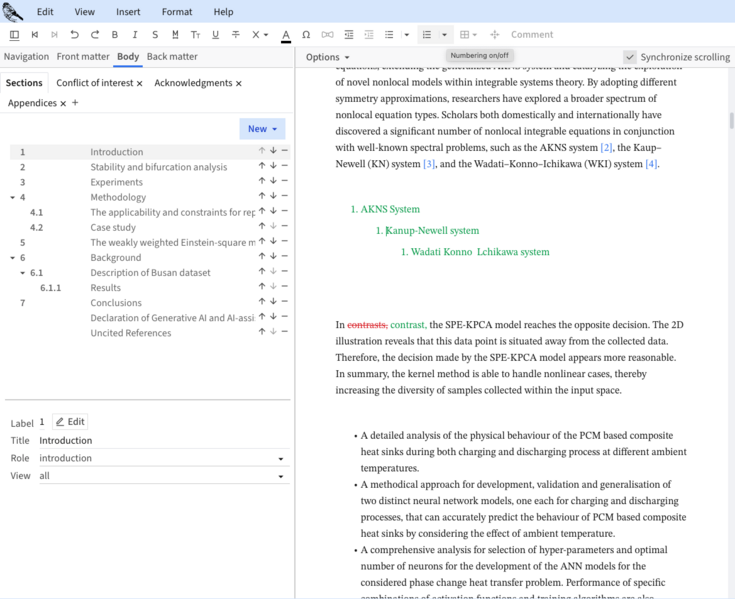Open the Help menu
This screenshot has width=735, height=599.
(223, 12)
